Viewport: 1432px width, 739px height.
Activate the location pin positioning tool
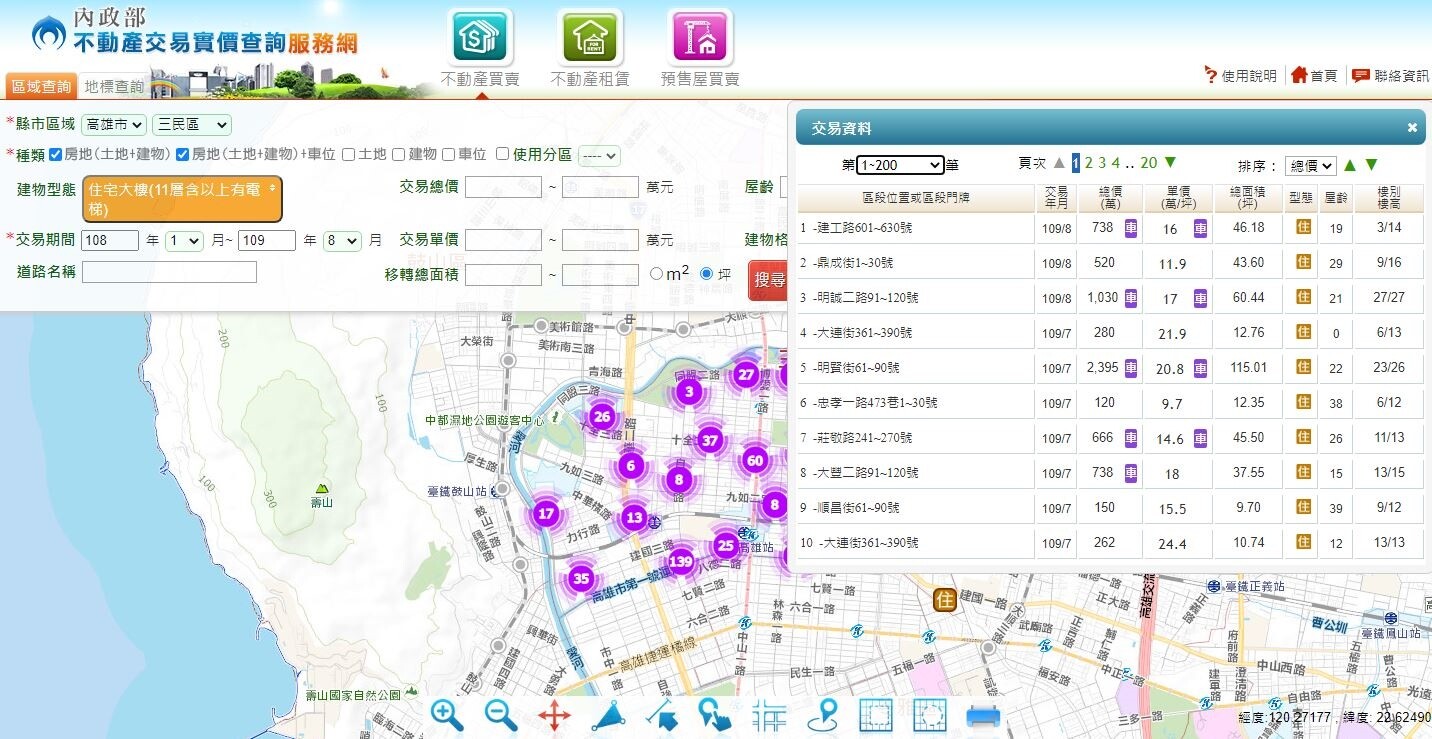click(823, 715)
